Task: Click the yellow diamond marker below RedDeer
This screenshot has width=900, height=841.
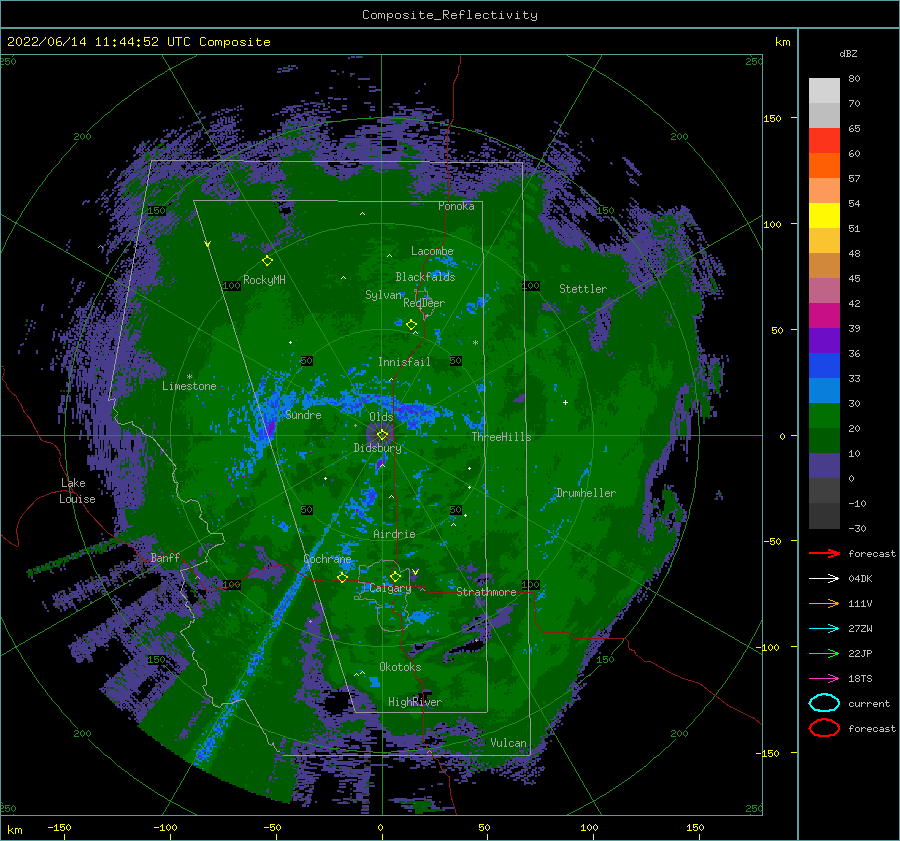Action: coord(411,325)
